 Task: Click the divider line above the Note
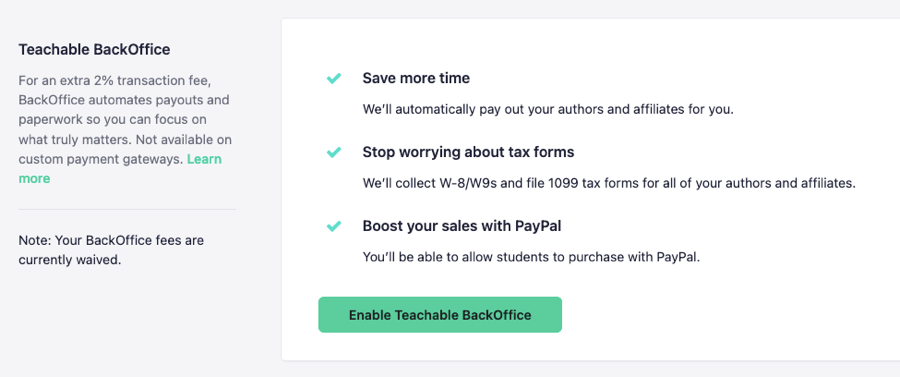[x=127, y=209]
